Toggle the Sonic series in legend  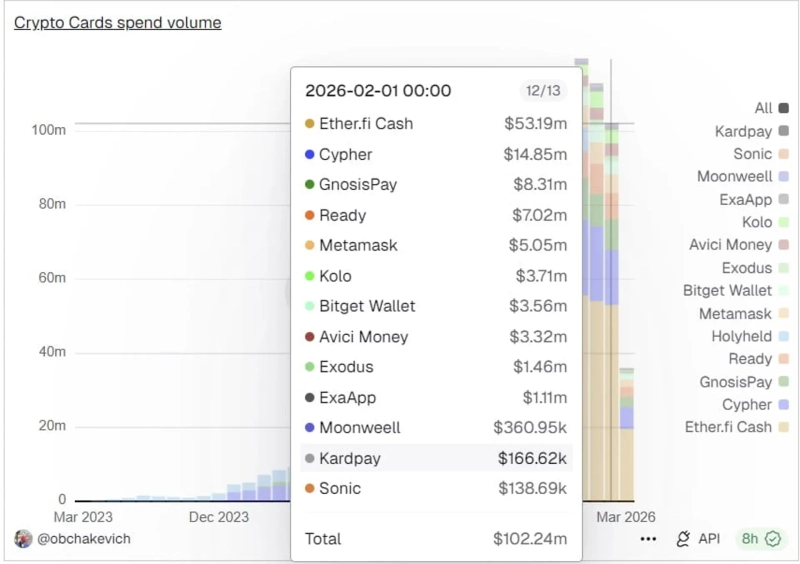pyautogui.click(x=752, y=154)
